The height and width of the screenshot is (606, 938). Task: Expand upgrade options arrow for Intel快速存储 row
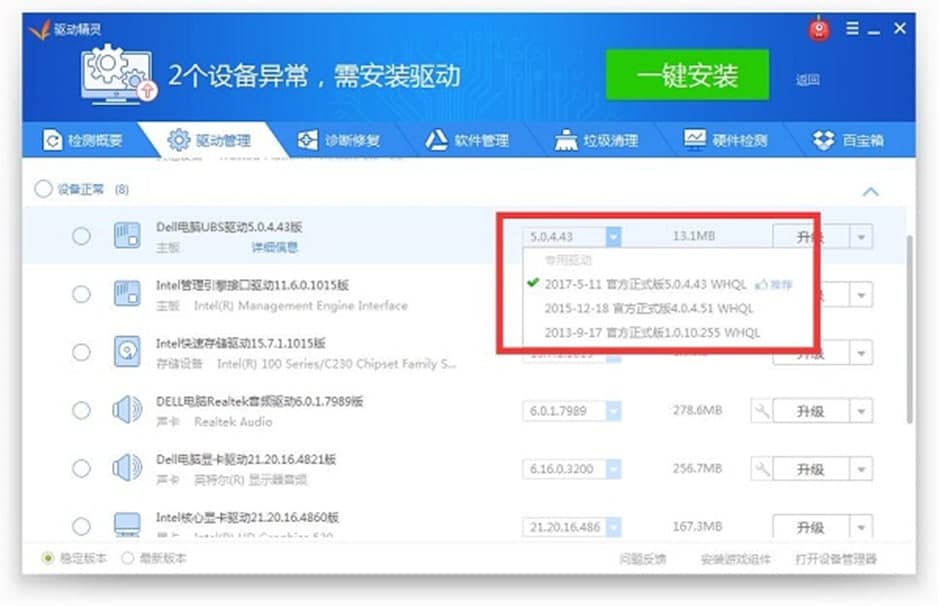pyautogui.click(x=861, y=353)
